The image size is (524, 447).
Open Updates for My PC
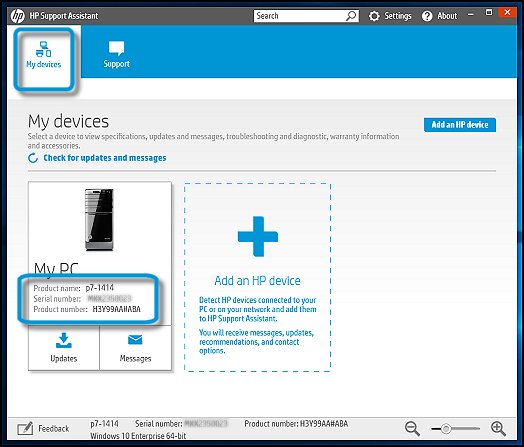coord(63,348)
